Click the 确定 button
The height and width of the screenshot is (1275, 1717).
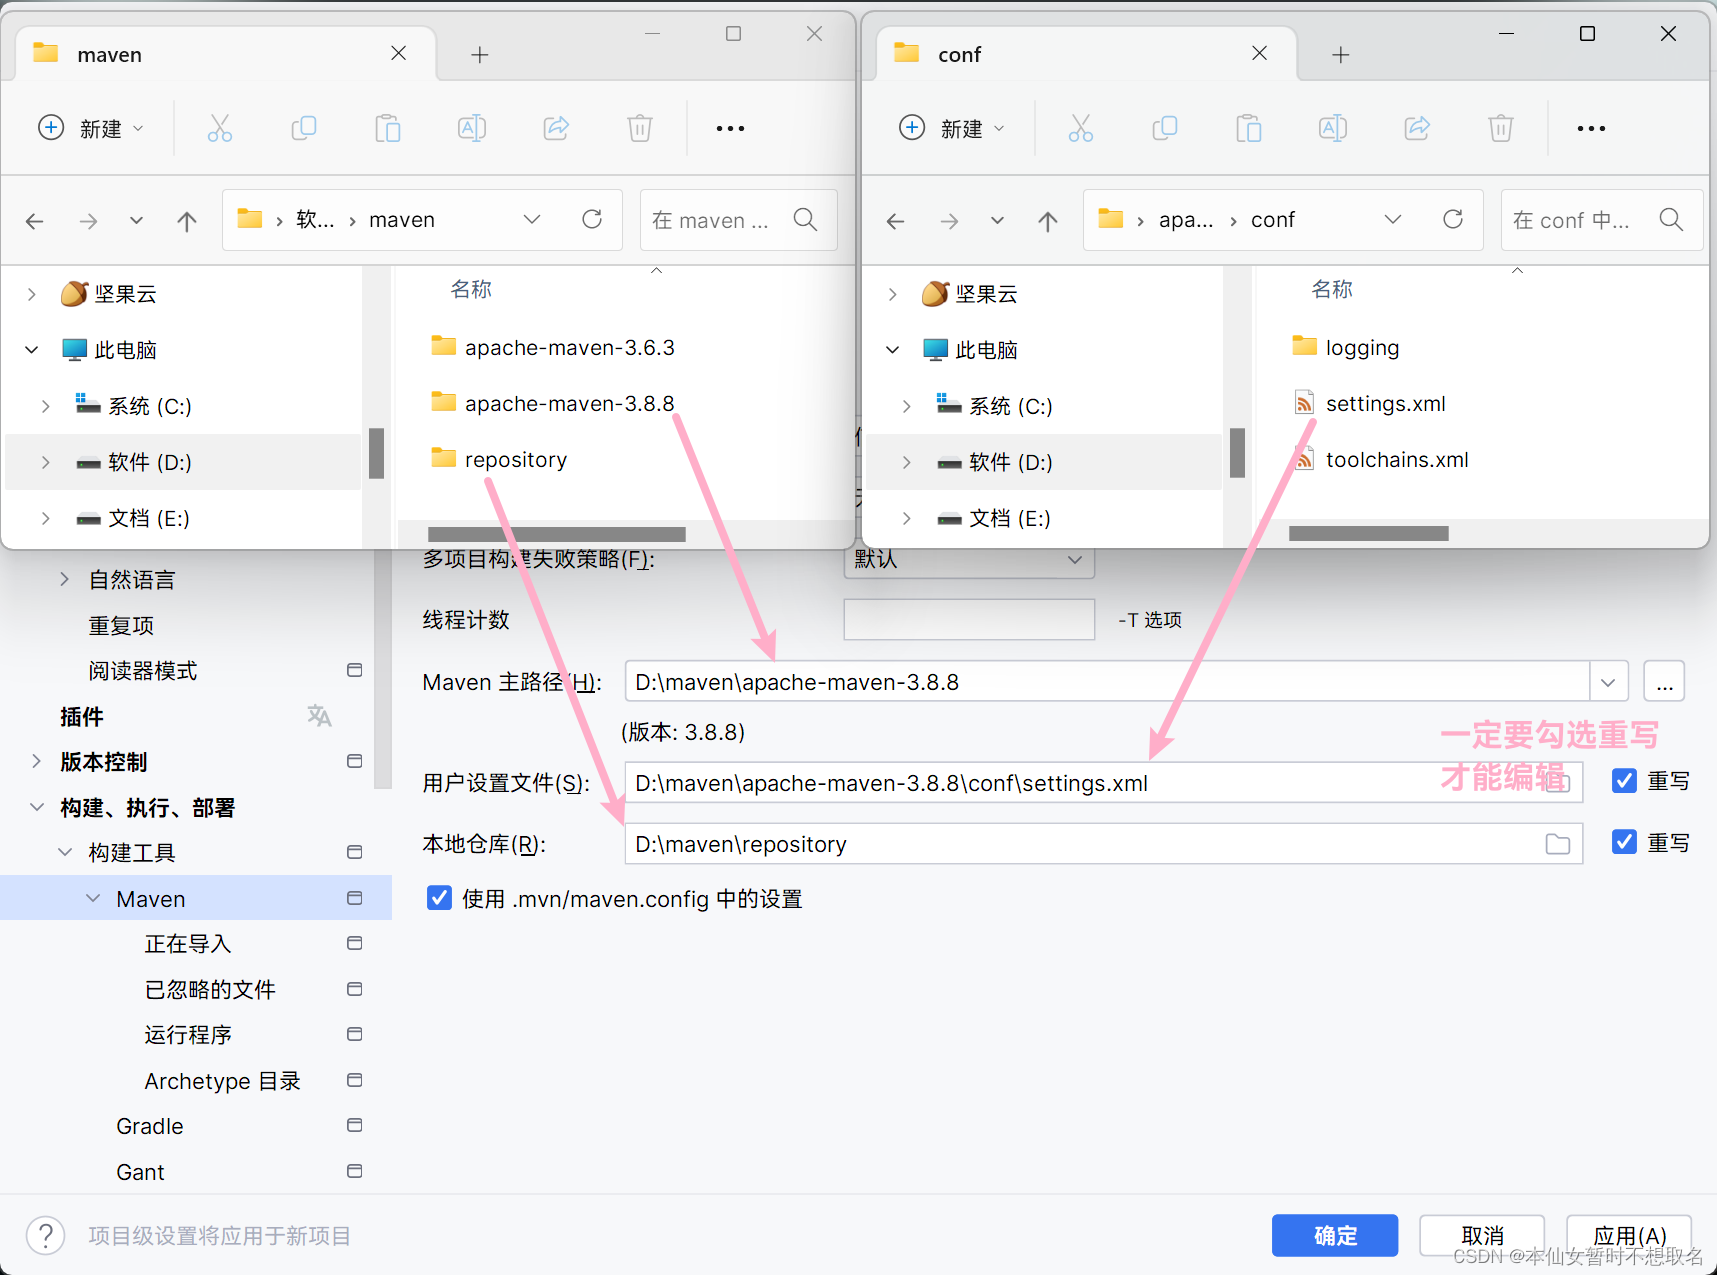coord(1335,1236)
